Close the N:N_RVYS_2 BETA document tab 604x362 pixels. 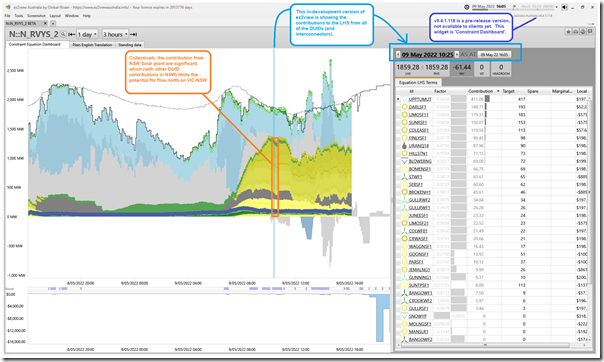pos(45,23)
